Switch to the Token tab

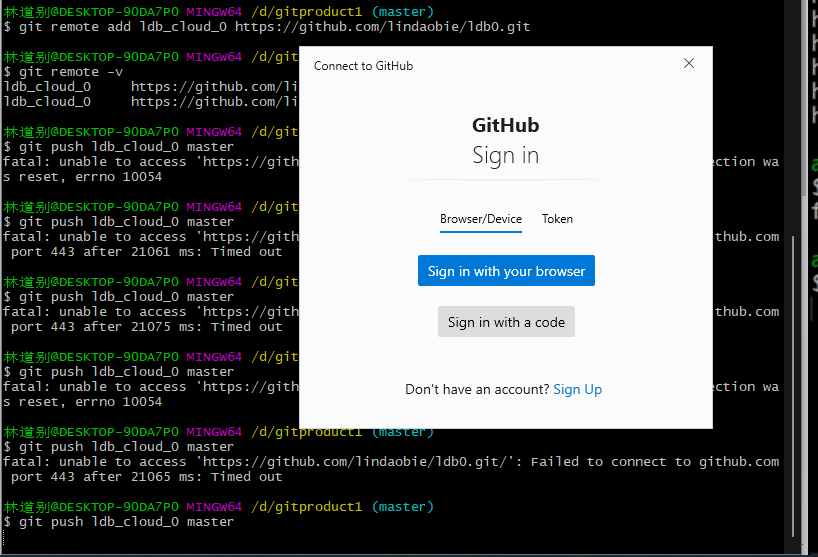[x=557, y=219]
